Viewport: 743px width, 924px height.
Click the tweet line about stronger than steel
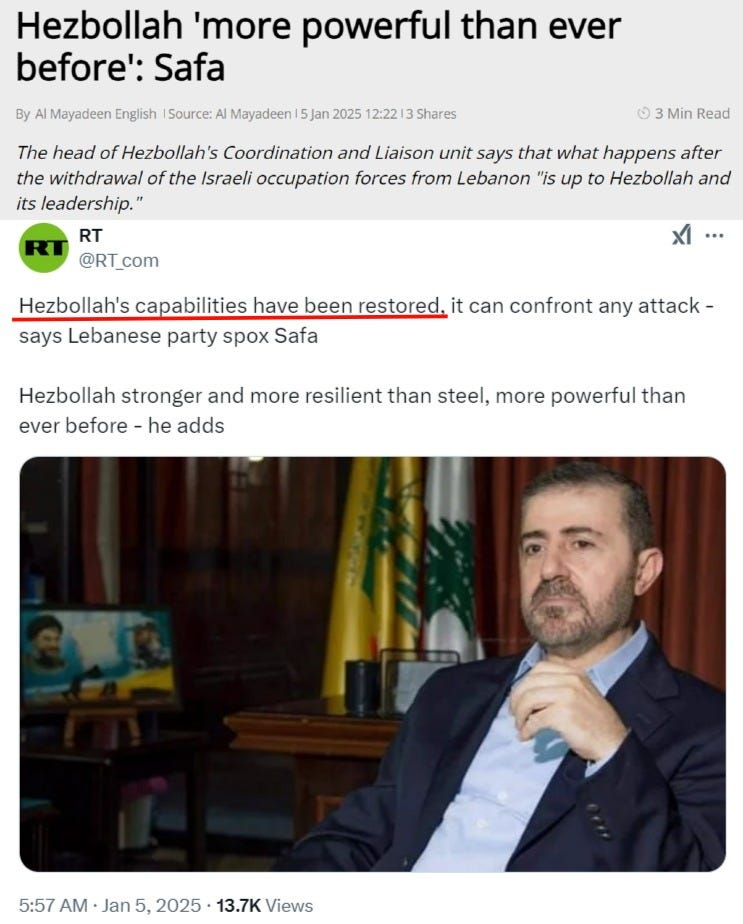[x=352, y=410]
